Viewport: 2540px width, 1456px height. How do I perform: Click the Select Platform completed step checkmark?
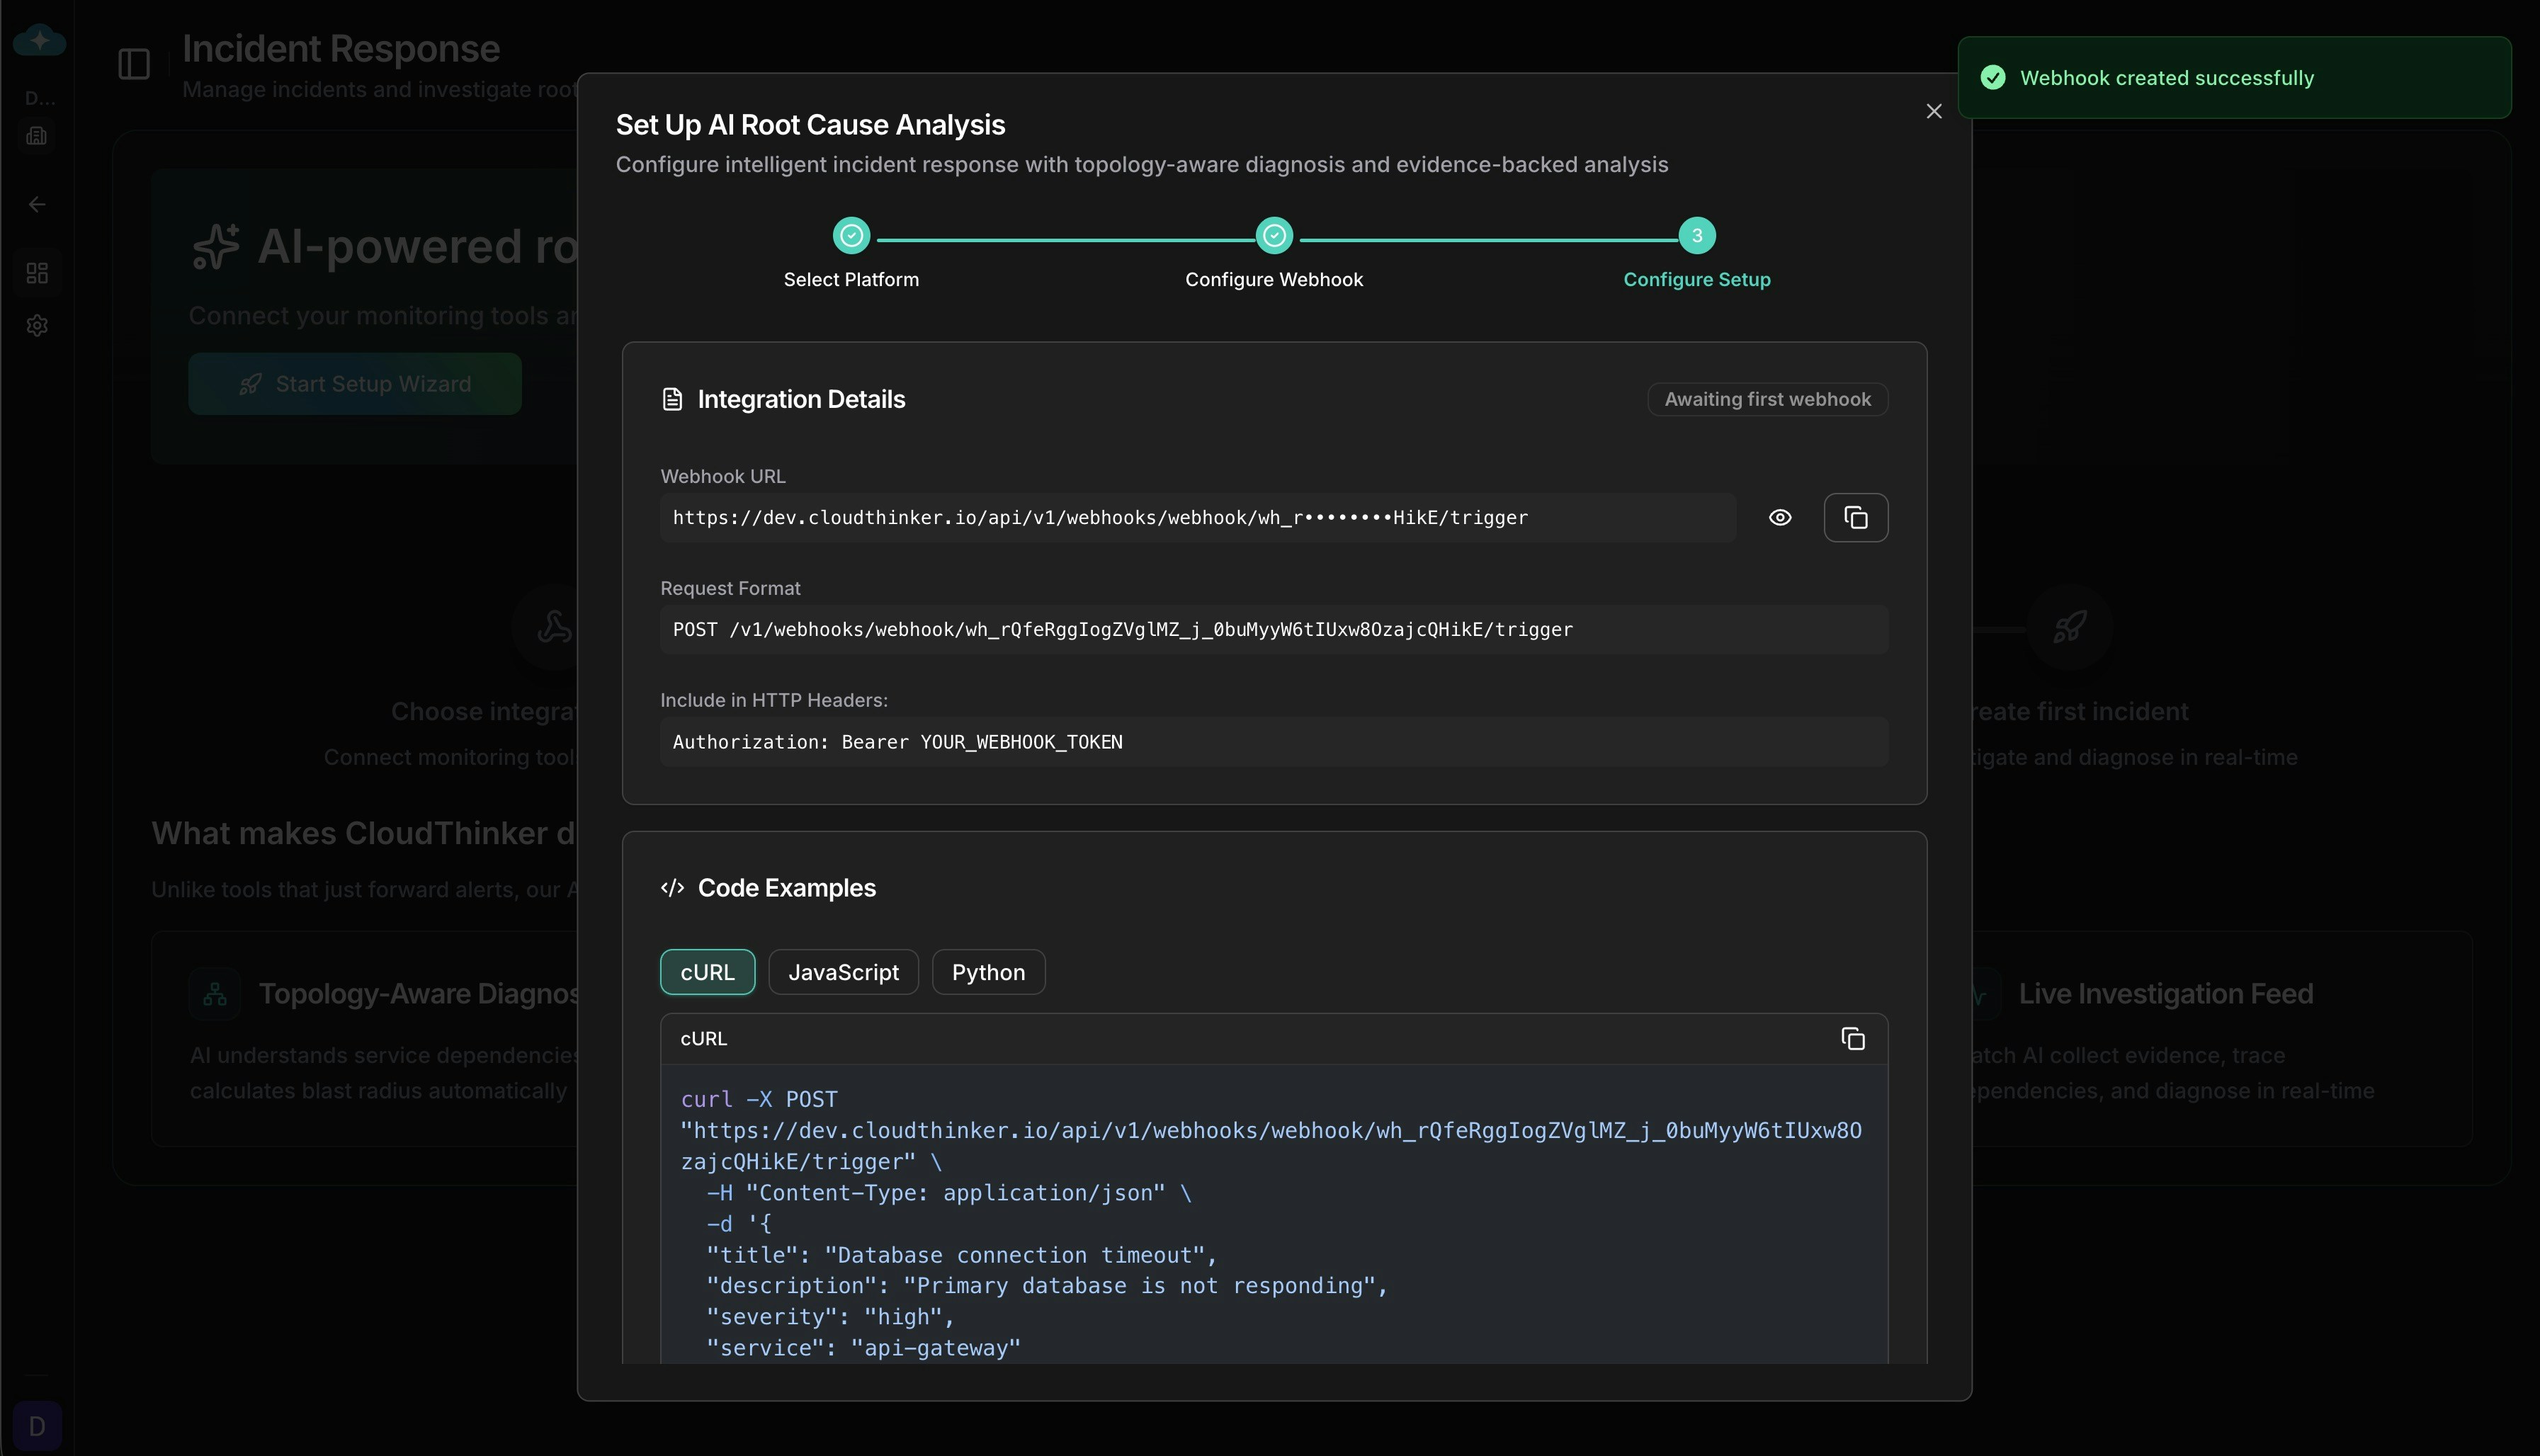tap(851, 235)
